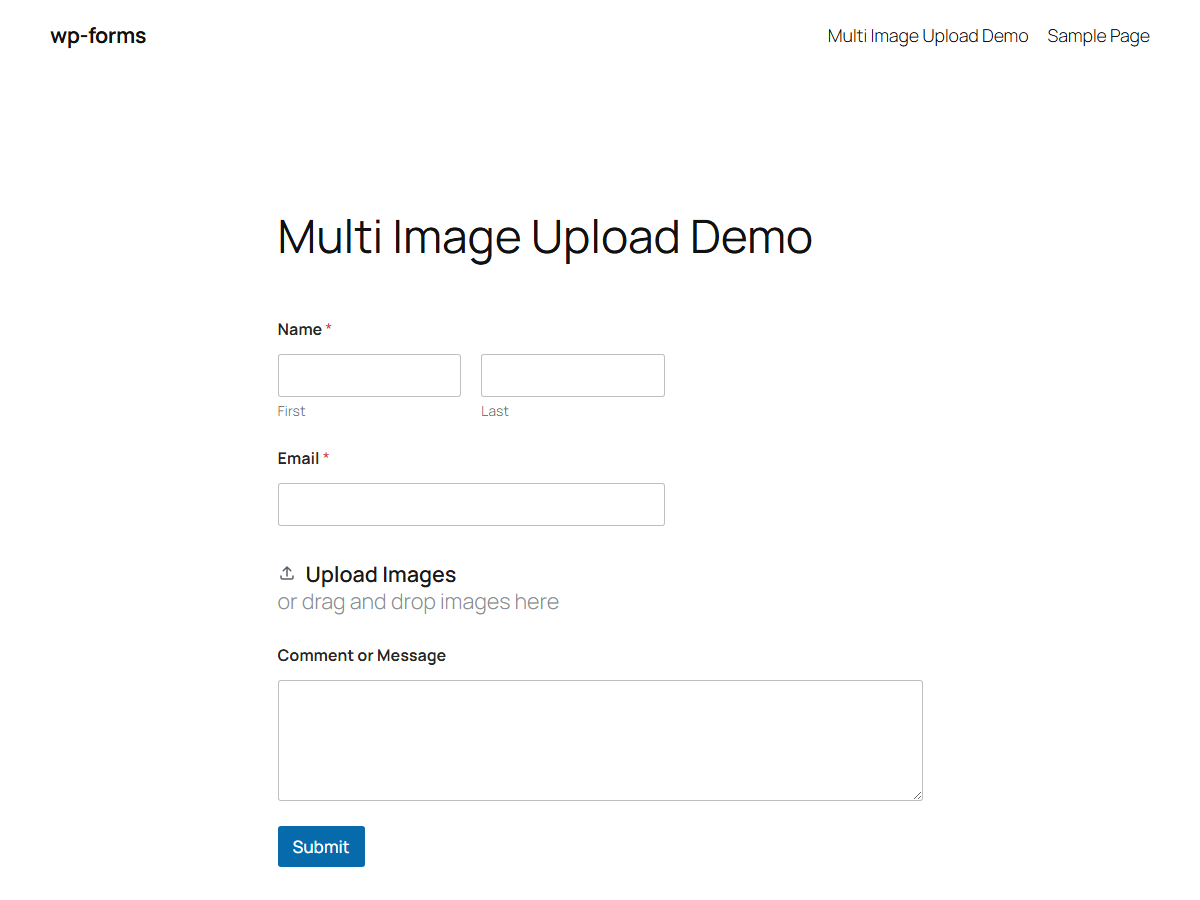The image size is (1200, 900).
Task: Click the upload arrow icon
Action: [287, 573]
